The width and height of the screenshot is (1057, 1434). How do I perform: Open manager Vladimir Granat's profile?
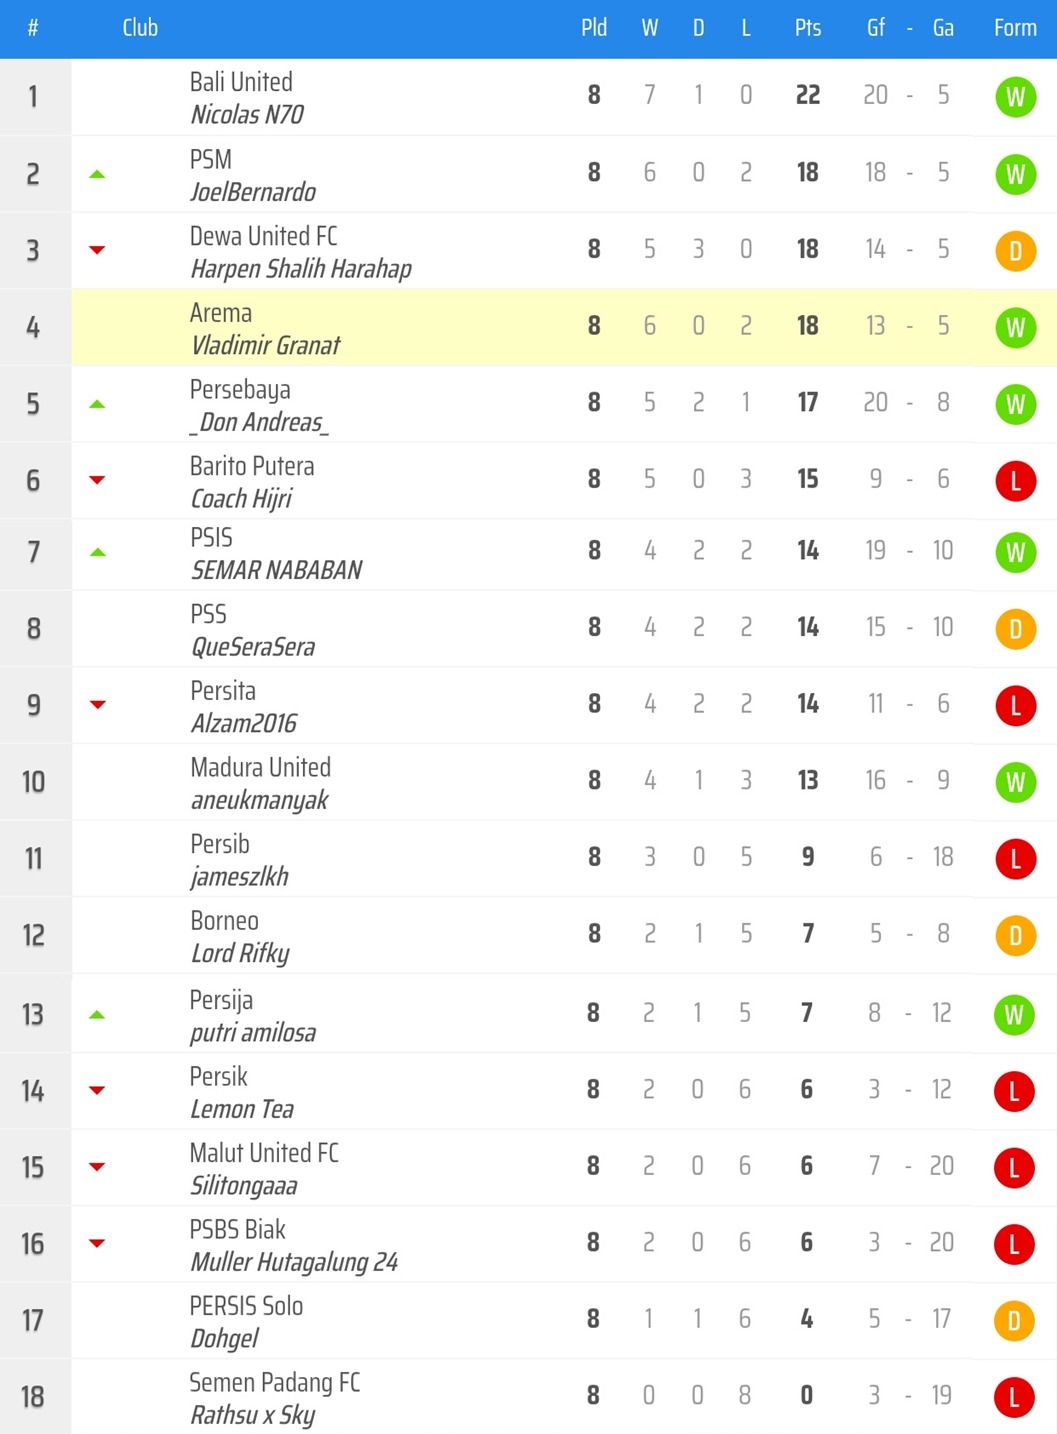pos(265,345)
